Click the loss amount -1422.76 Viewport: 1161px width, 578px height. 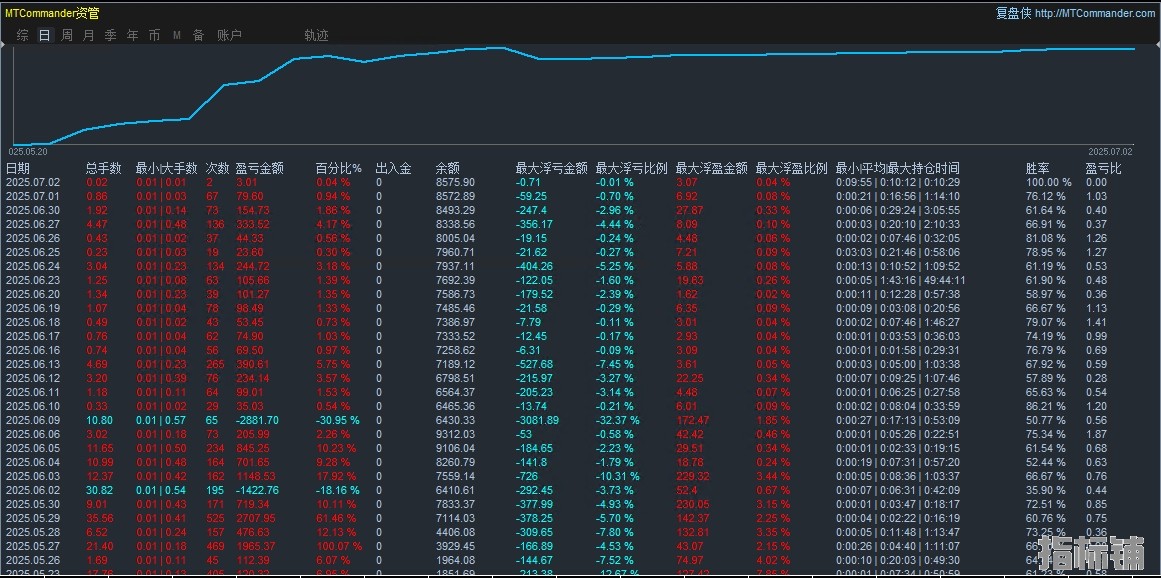pyautogui.click(x=257, y=490)
